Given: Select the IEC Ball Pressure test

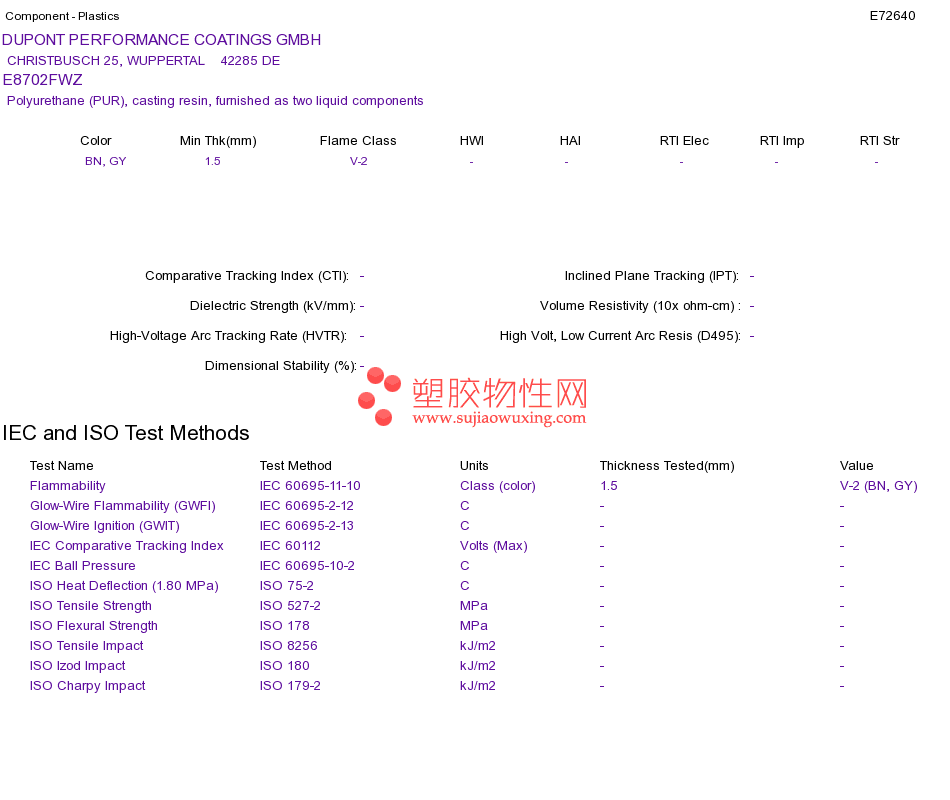Looking at the screenshot, I should pyautogui.click(x=82, y=566).
